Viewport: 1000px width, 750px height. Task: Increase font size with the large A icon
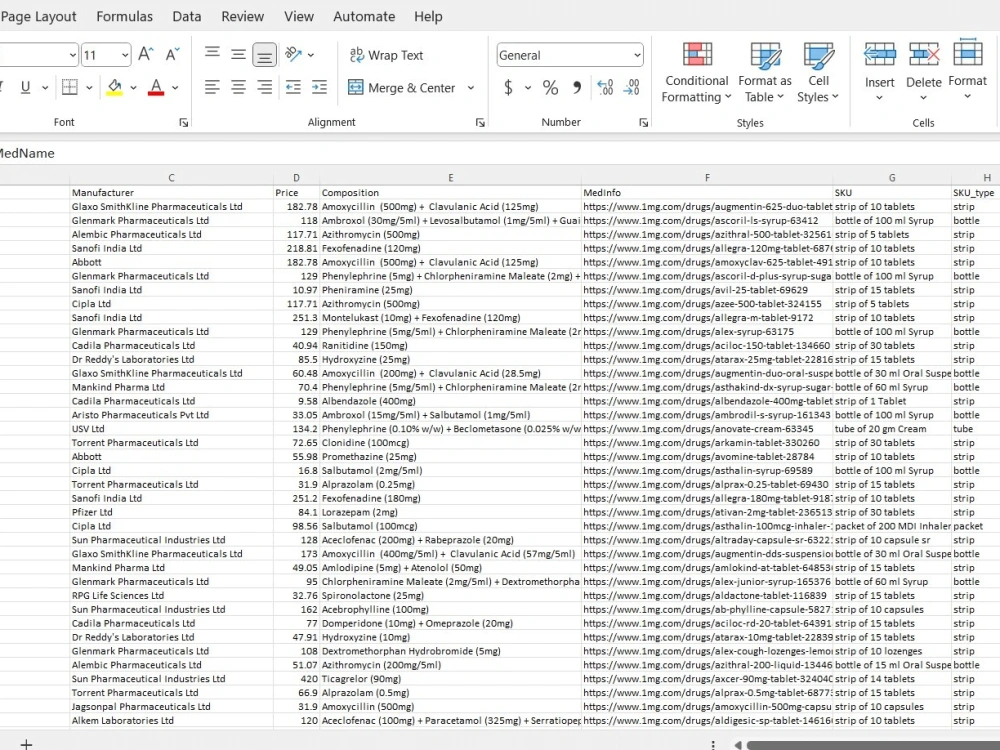pyautogui.click(x=145, y=54)
